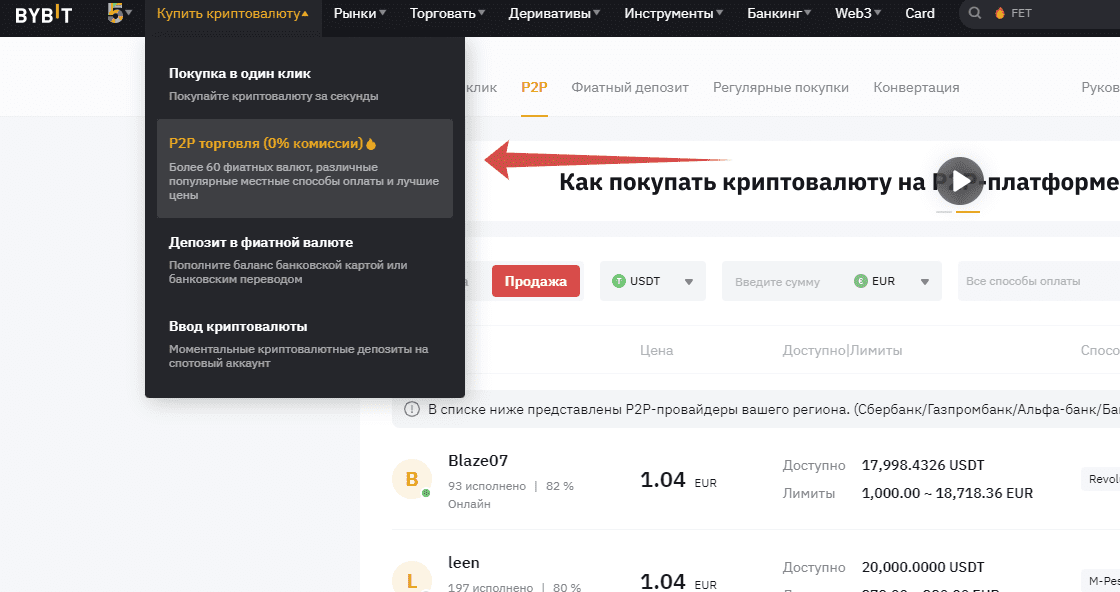The width and height of the screenshot is (1120, 592).
Task: Click the Введите сумму amount field
Action: (x=777, y=281)
